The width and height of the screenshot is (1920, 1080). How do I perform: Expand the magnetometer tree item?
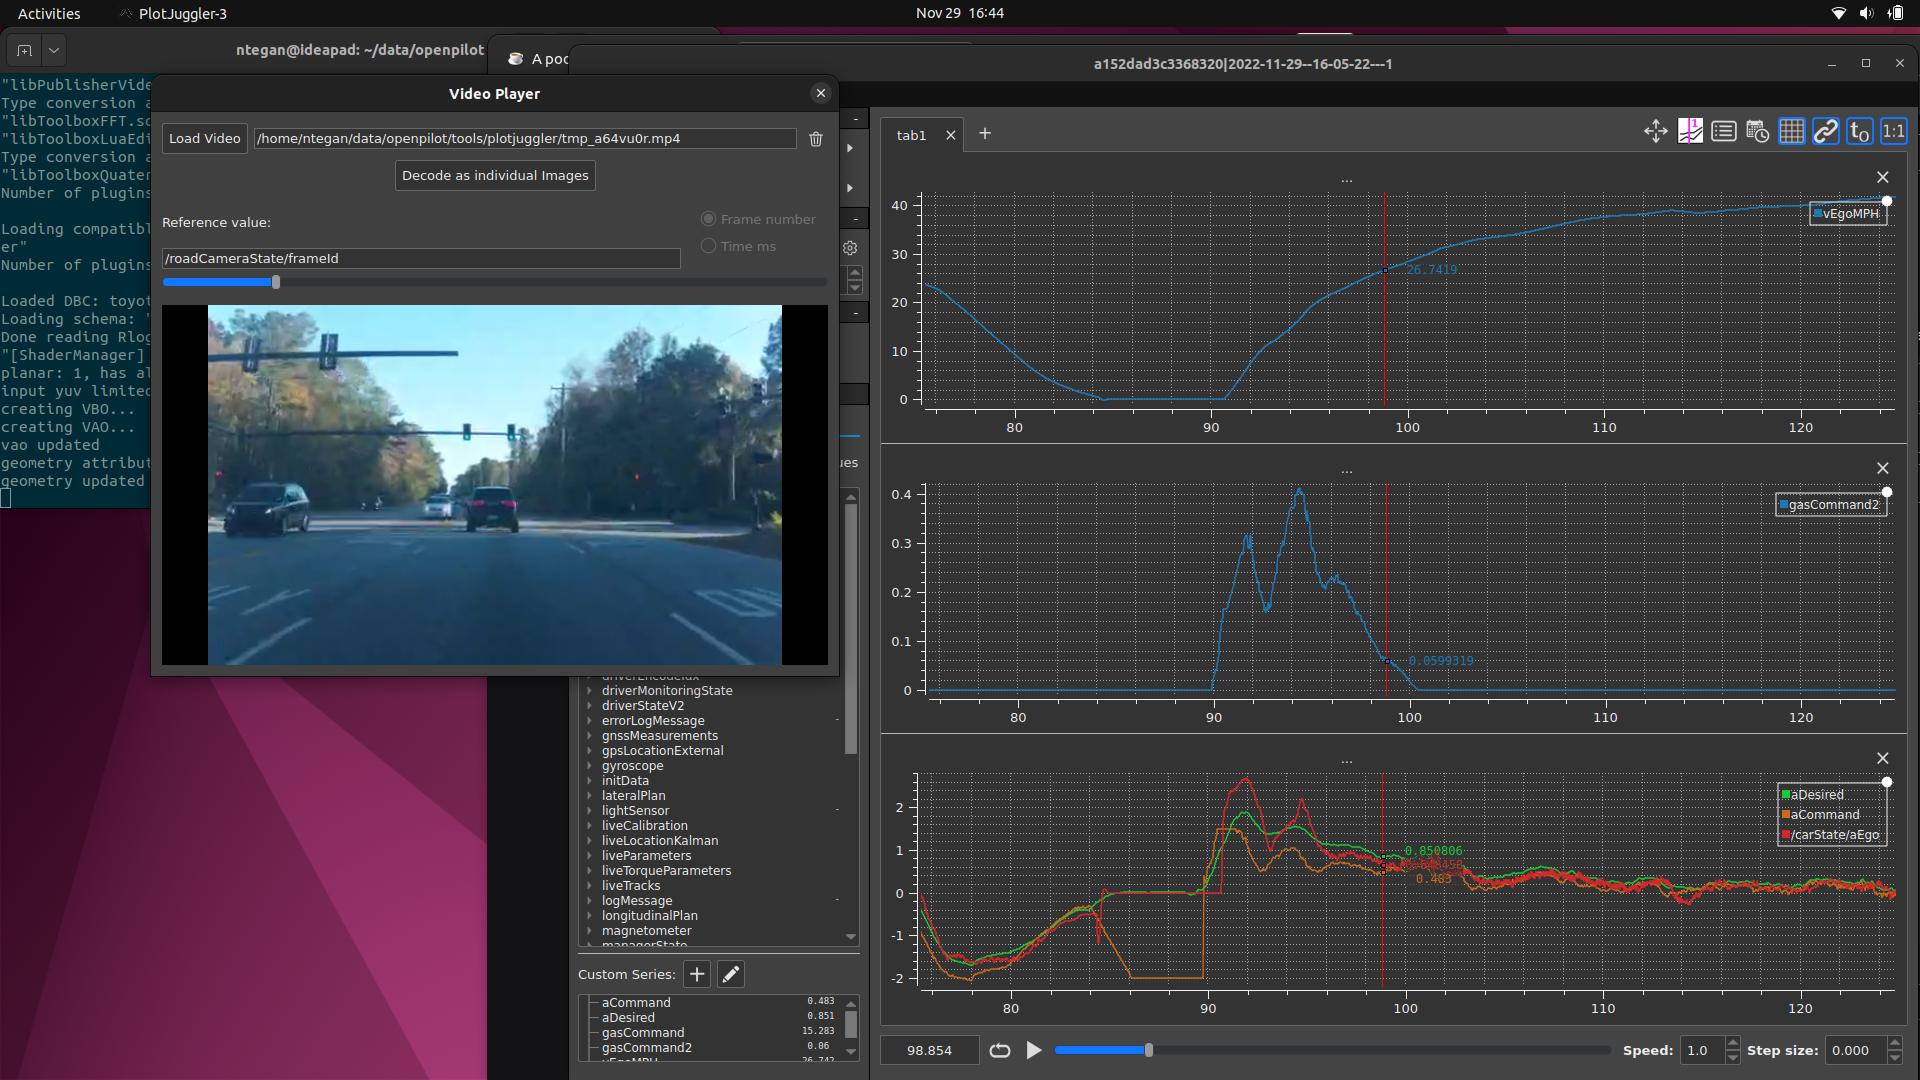[x=589, y=931]
